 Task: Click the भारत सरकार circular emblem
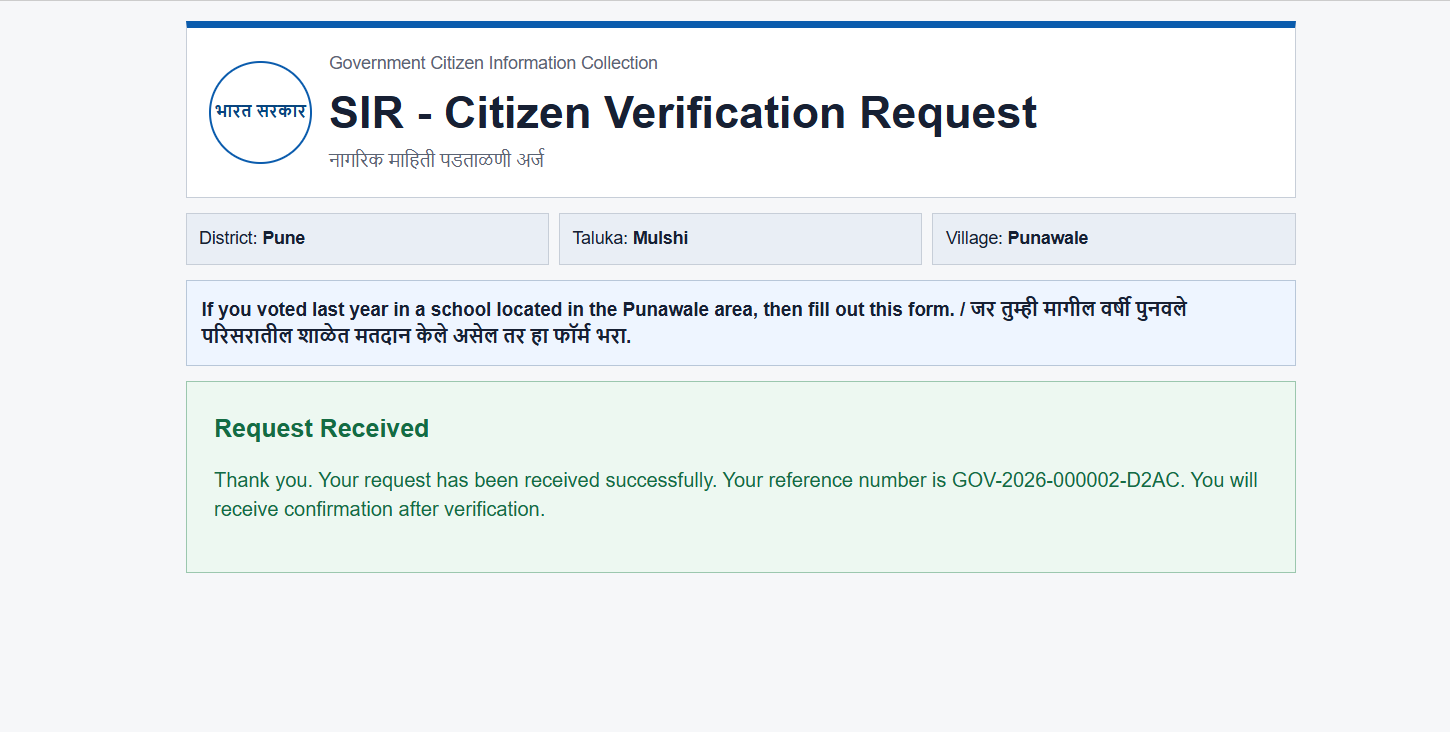pos(260,112)
